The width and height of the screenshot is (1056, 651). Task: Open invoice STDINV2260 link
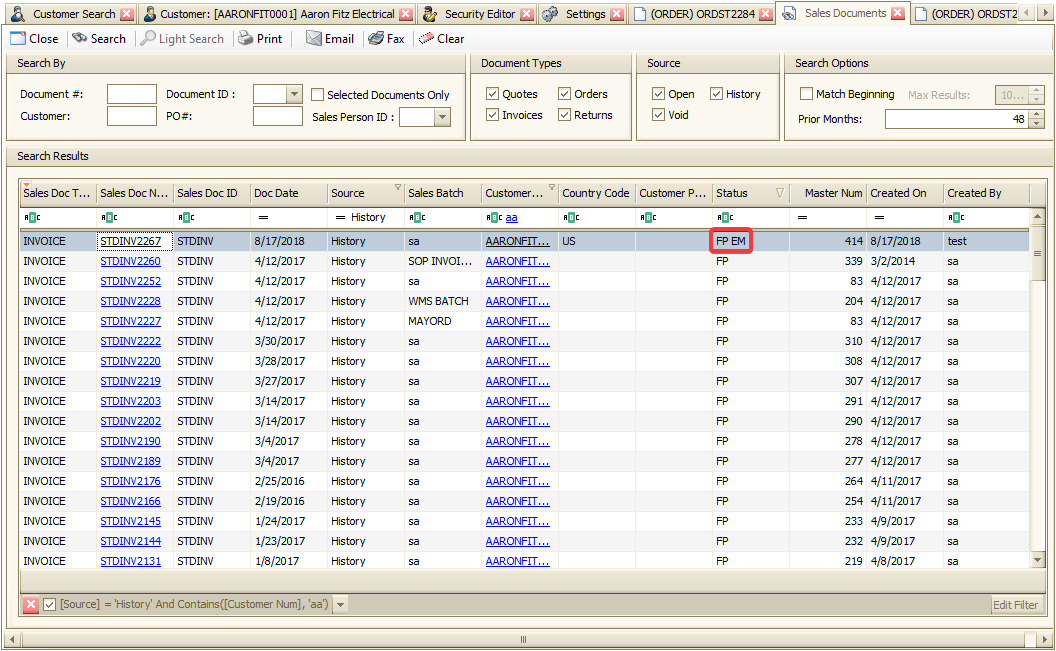[130, 261]
